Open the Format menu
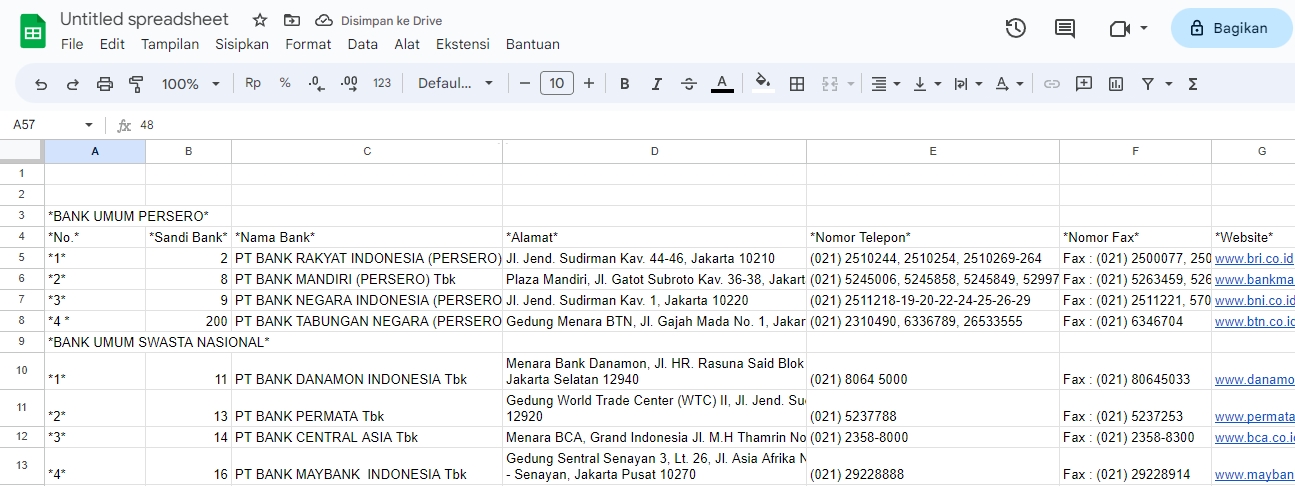The height and width of the screenshot is (486, 1295). (308, 44)
